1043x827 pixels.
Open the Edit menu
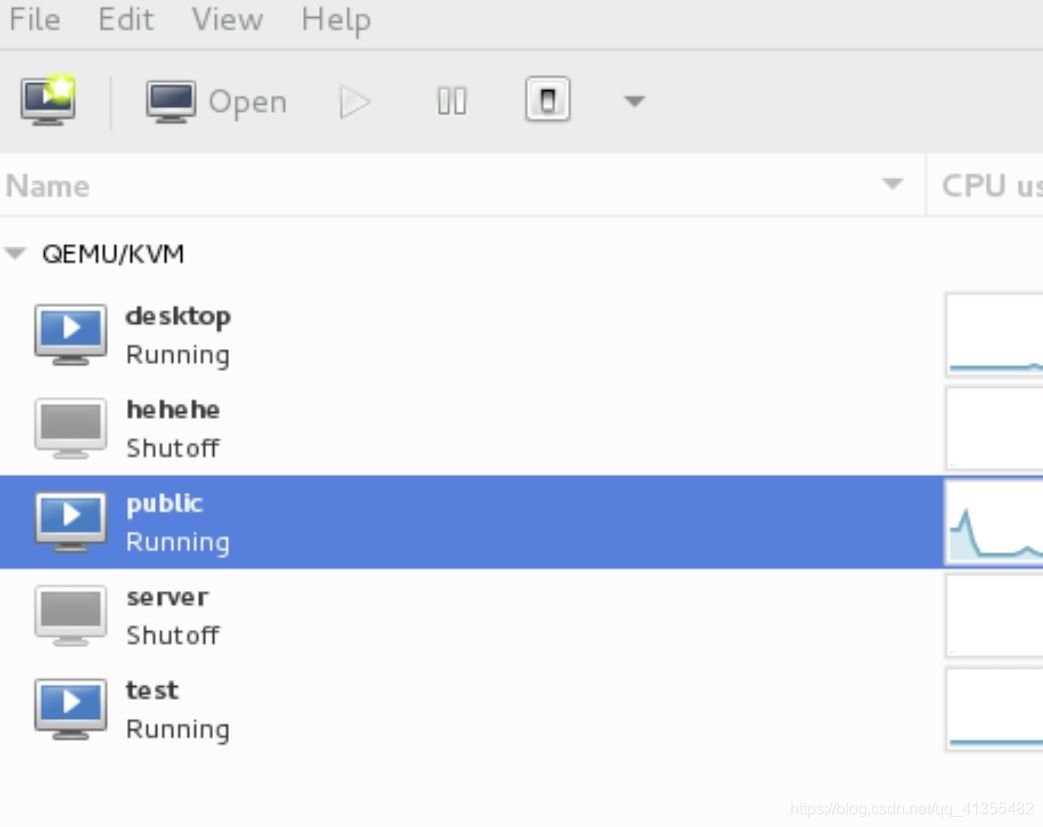point(126,19)
